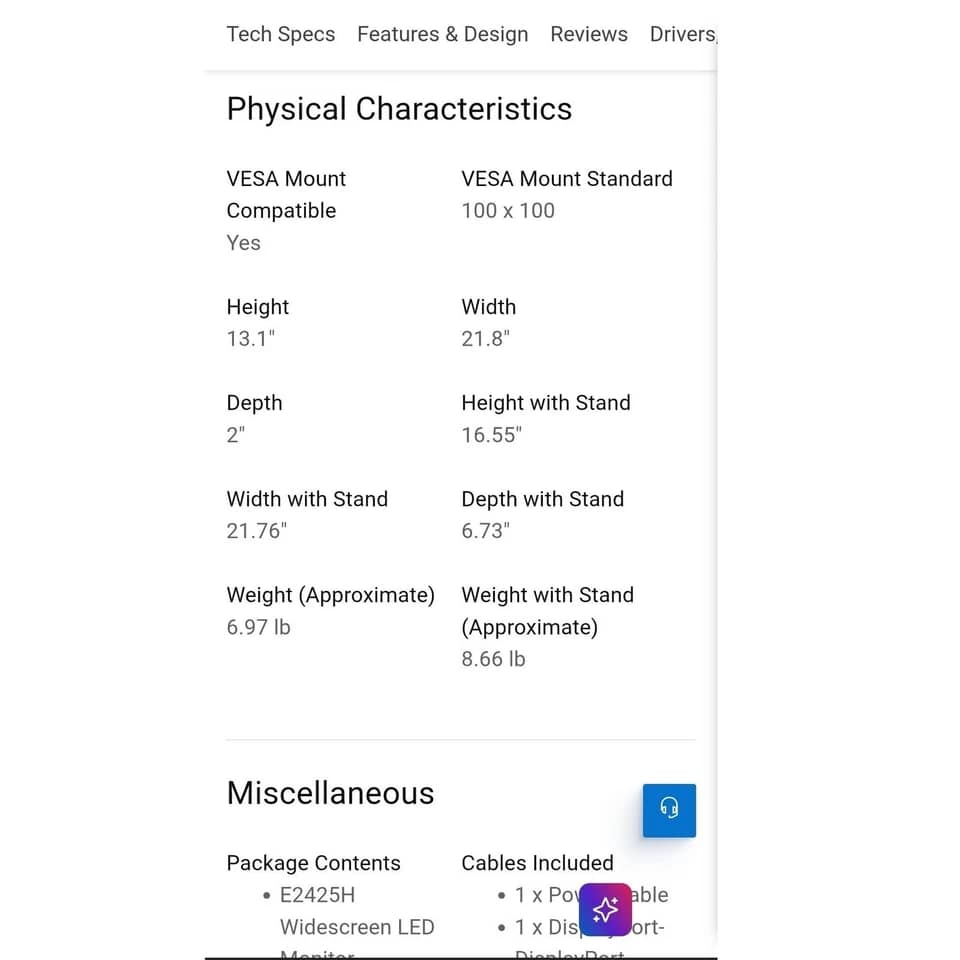Click the Cables Included label
The image size is (960, 960).
pyautogui.click(x=538, y=863)
